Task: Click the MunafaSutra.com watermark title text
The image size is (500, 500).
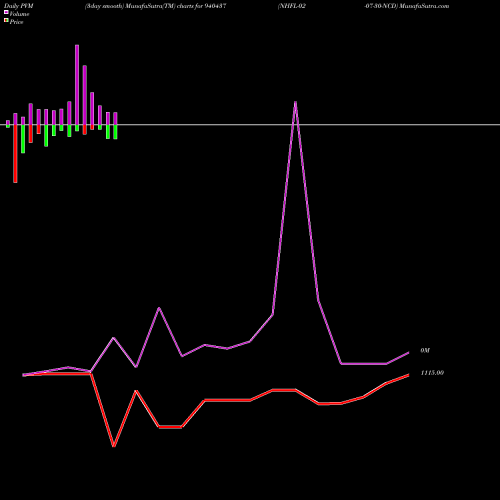Action: [424, 6]
